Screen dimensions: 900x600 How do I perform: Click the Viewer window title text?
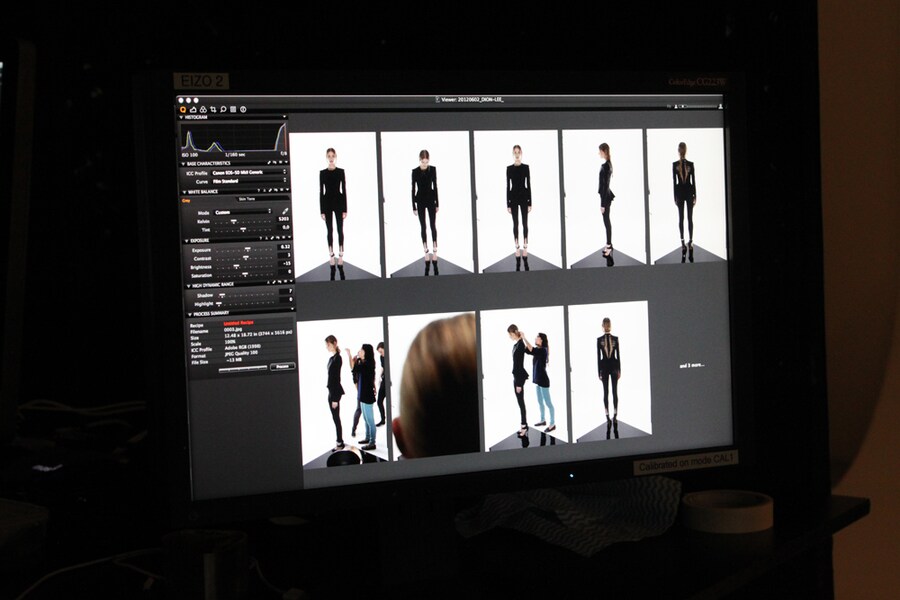tap(472, 99)
